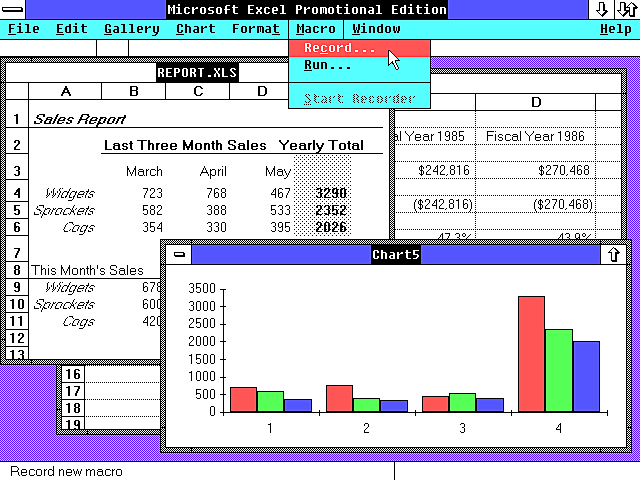Image resolution: width=640 pixels, height=480 pixels.
Task: Open the File menu
Action: pyautogui.click(x=24, y=29)
